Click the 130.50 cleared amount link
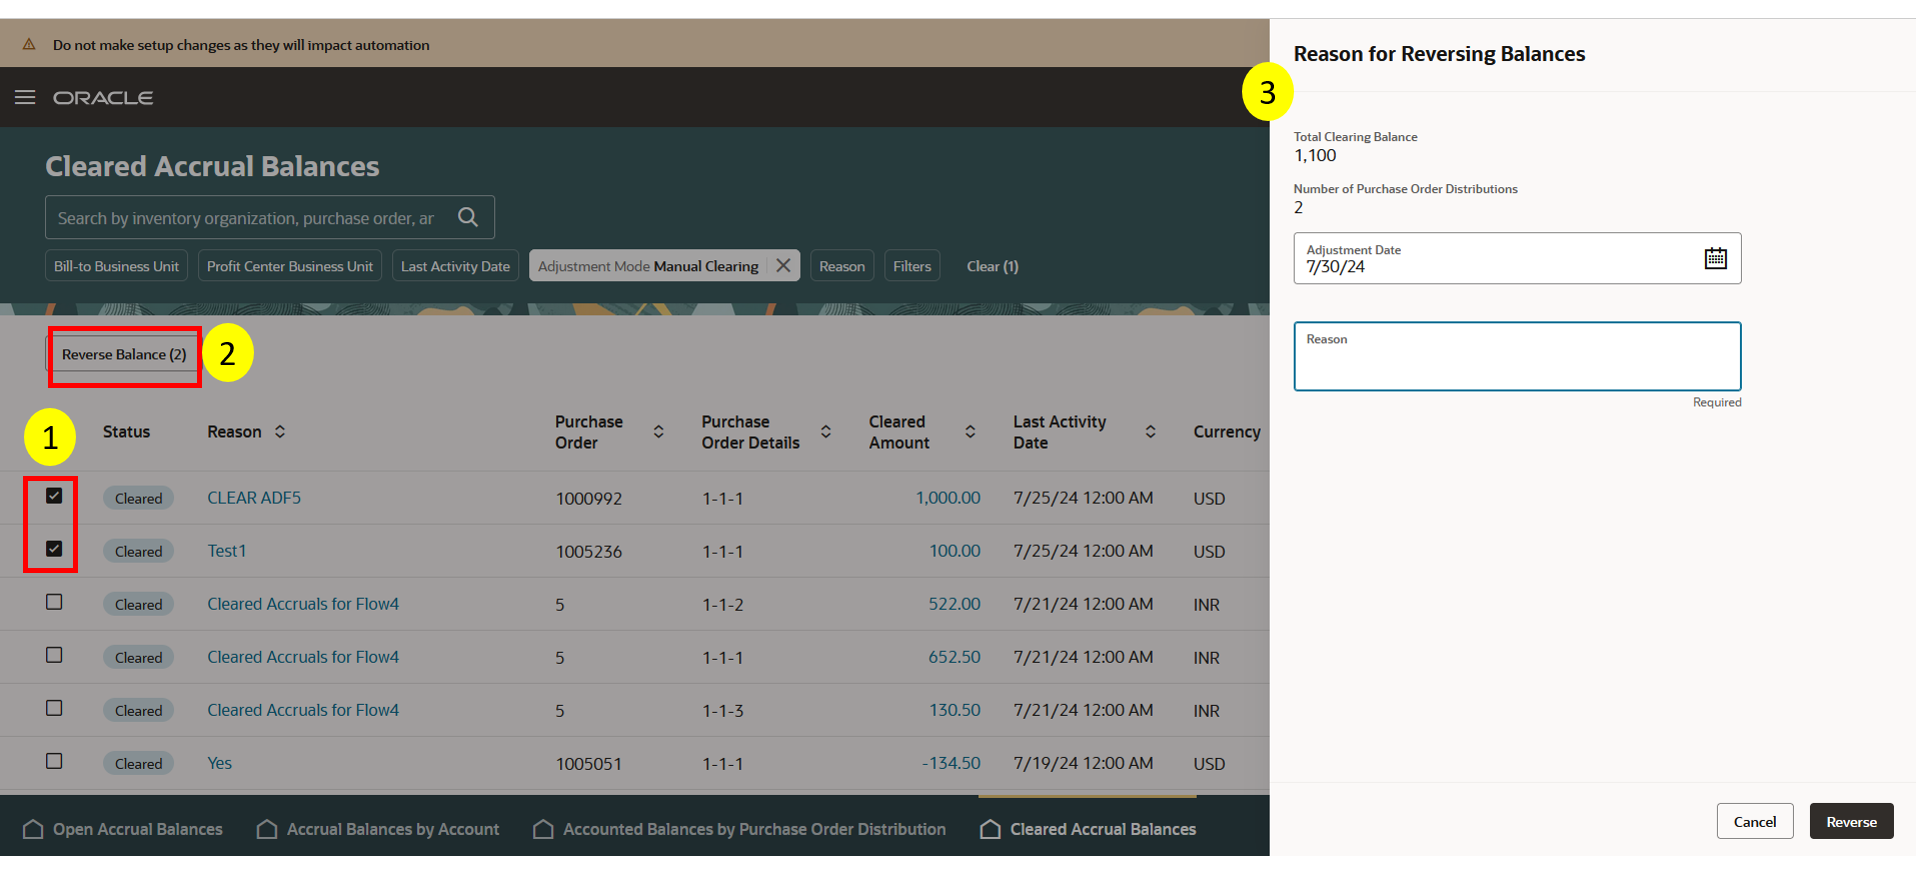Screen dimensions: 1916x878 955,710
